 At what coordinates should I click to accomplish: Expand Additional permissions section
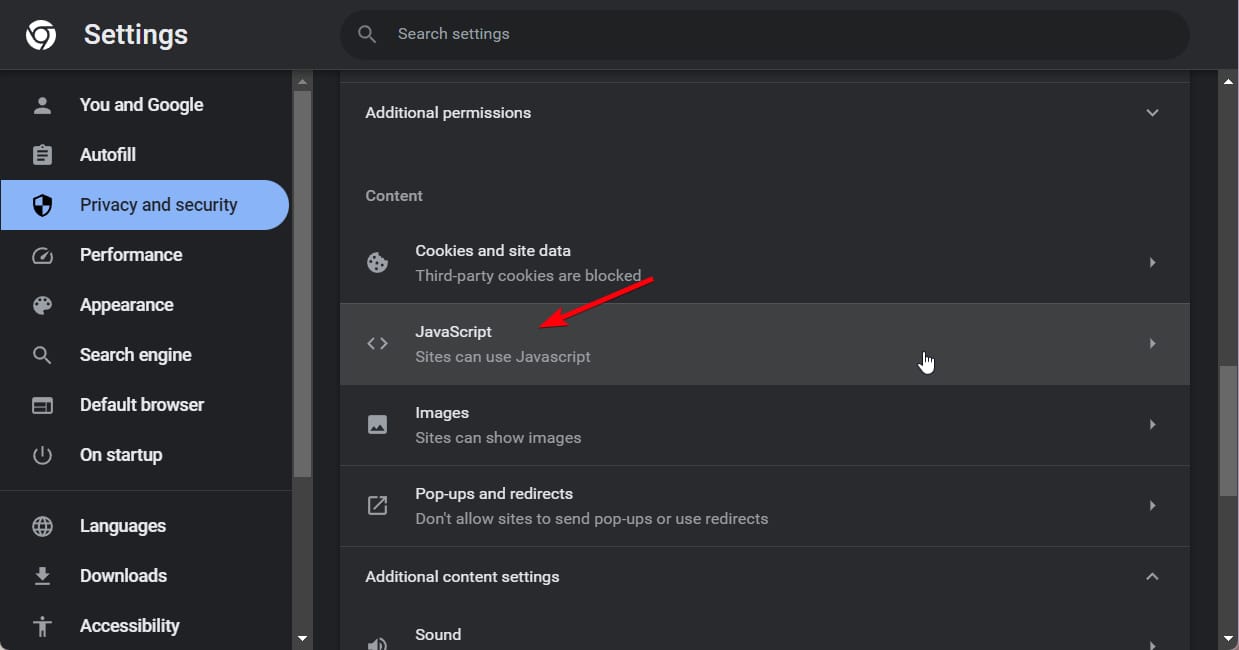point(1152,113)
